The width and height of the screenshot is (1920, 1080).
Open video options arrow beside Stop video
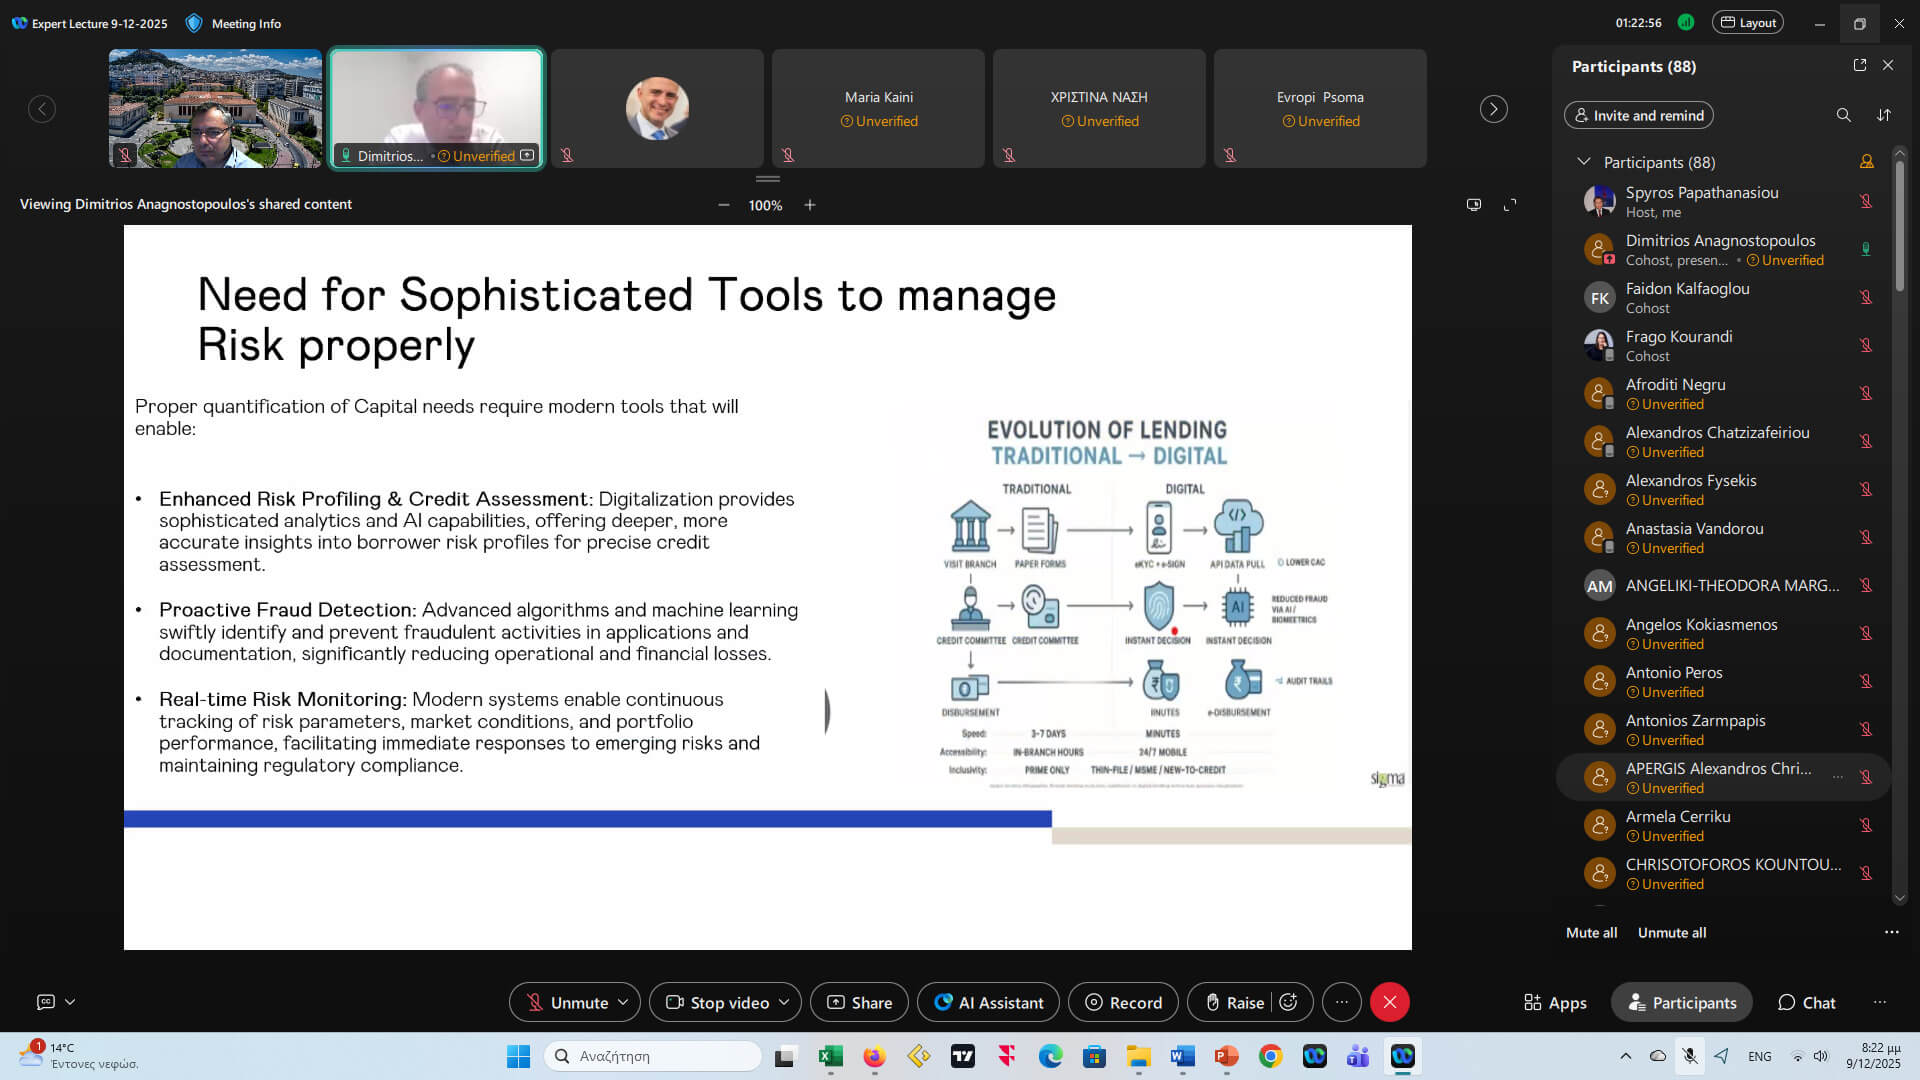click(x=784, y=1002)
